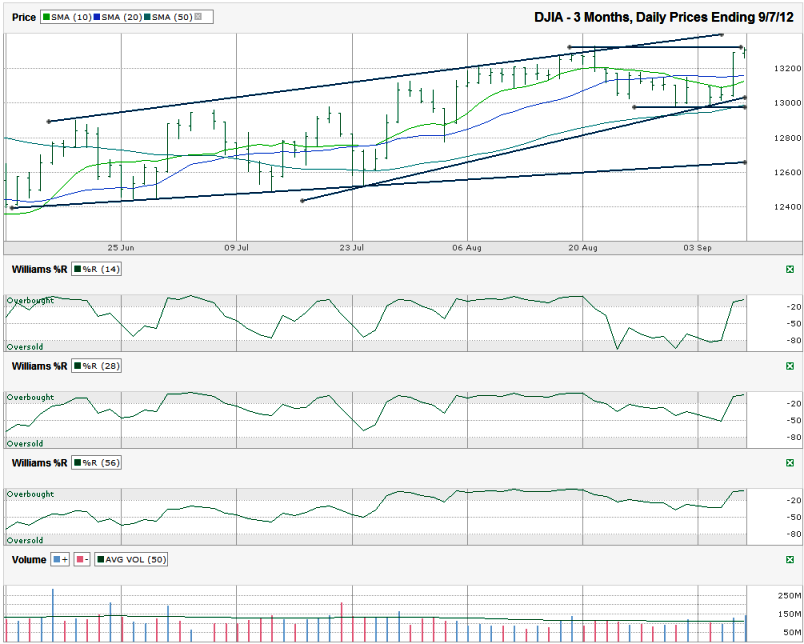Click Oversold label in %R (56) panel
This screenshot has height=644, width=804.
point(25,541)
